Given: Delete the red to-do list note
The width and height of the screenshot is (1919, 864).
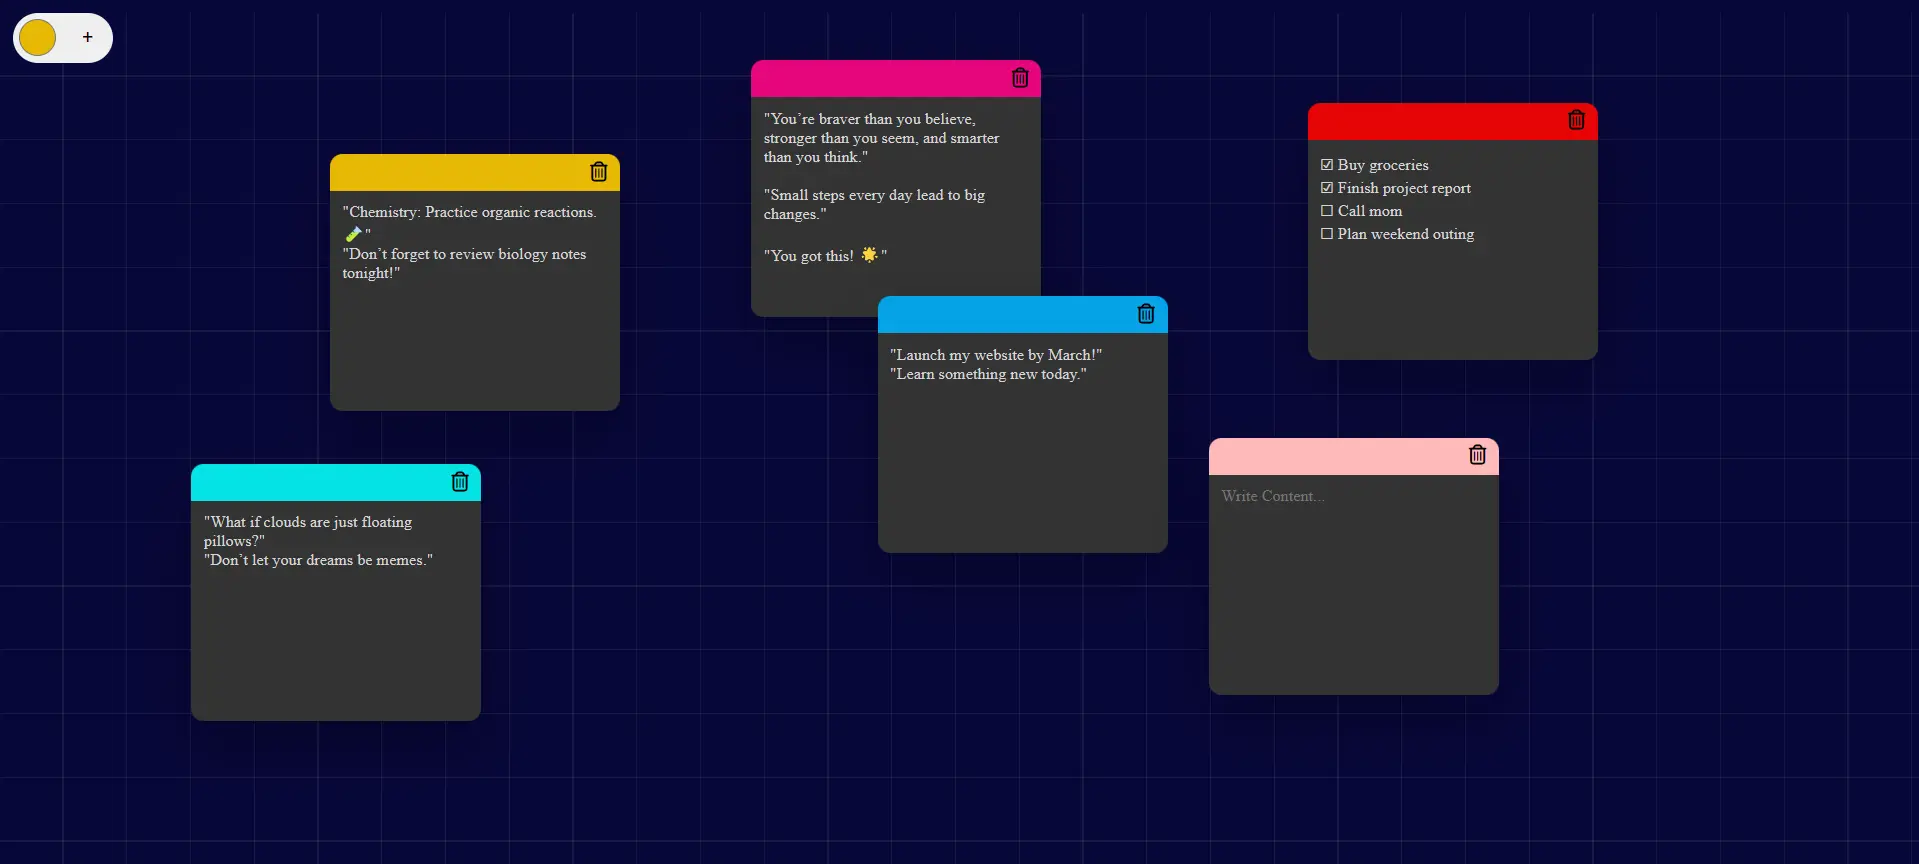Looking at the screenshot, I should click(x=1576, y=120).
